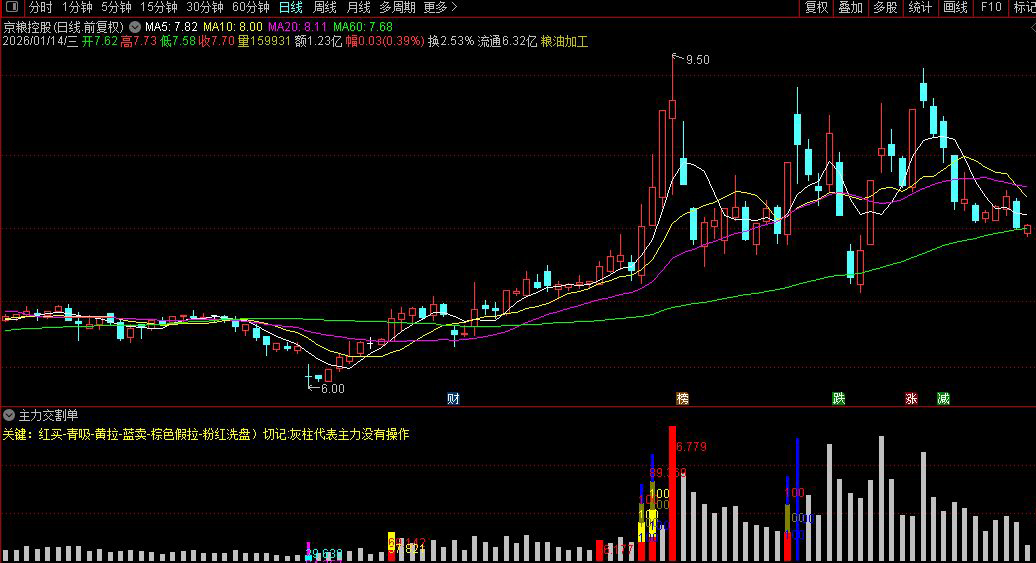Select the 30分钟 period tab

[205, 7]
